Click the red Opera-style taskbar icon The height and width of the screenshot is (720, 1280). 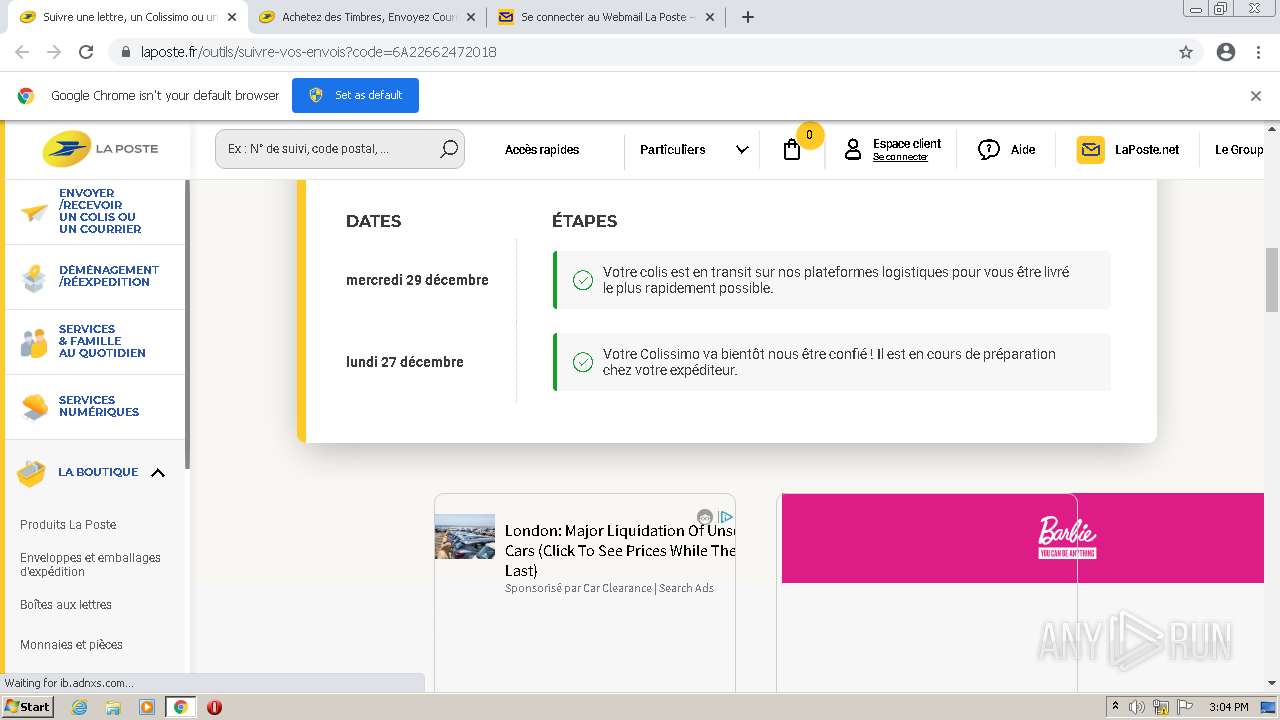(214, 707)
